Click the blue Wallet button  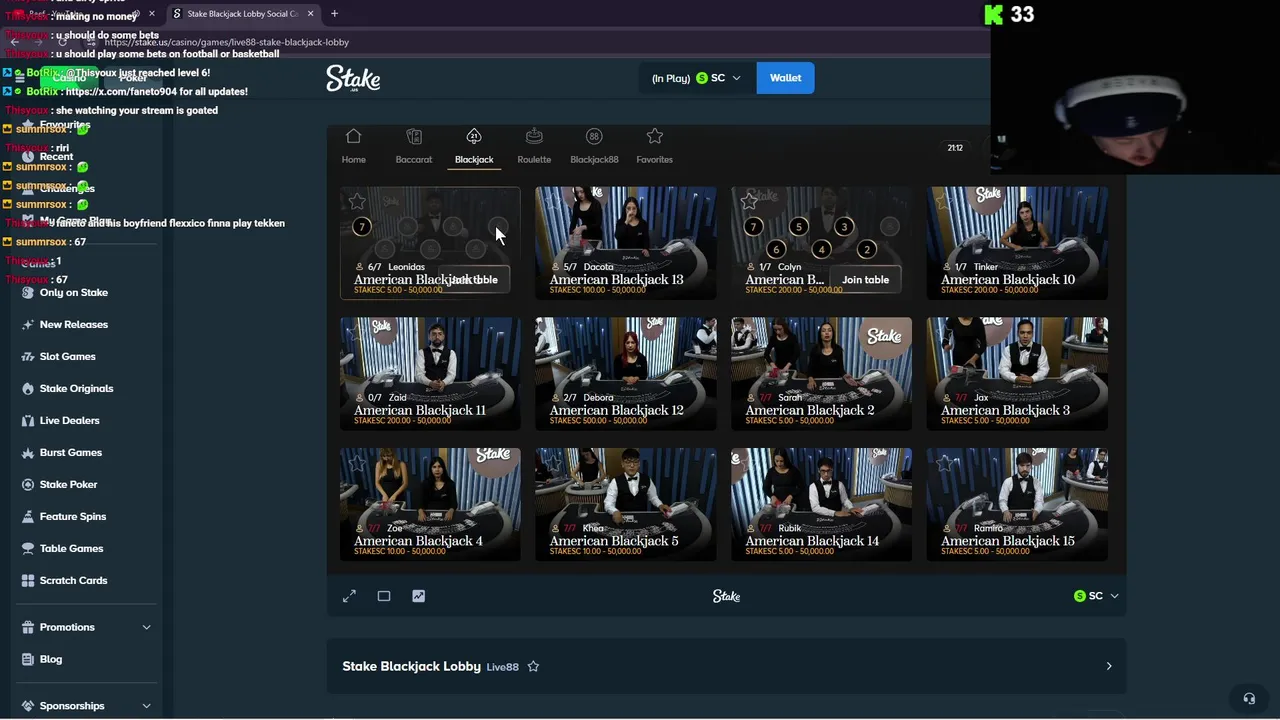point(785,78)
